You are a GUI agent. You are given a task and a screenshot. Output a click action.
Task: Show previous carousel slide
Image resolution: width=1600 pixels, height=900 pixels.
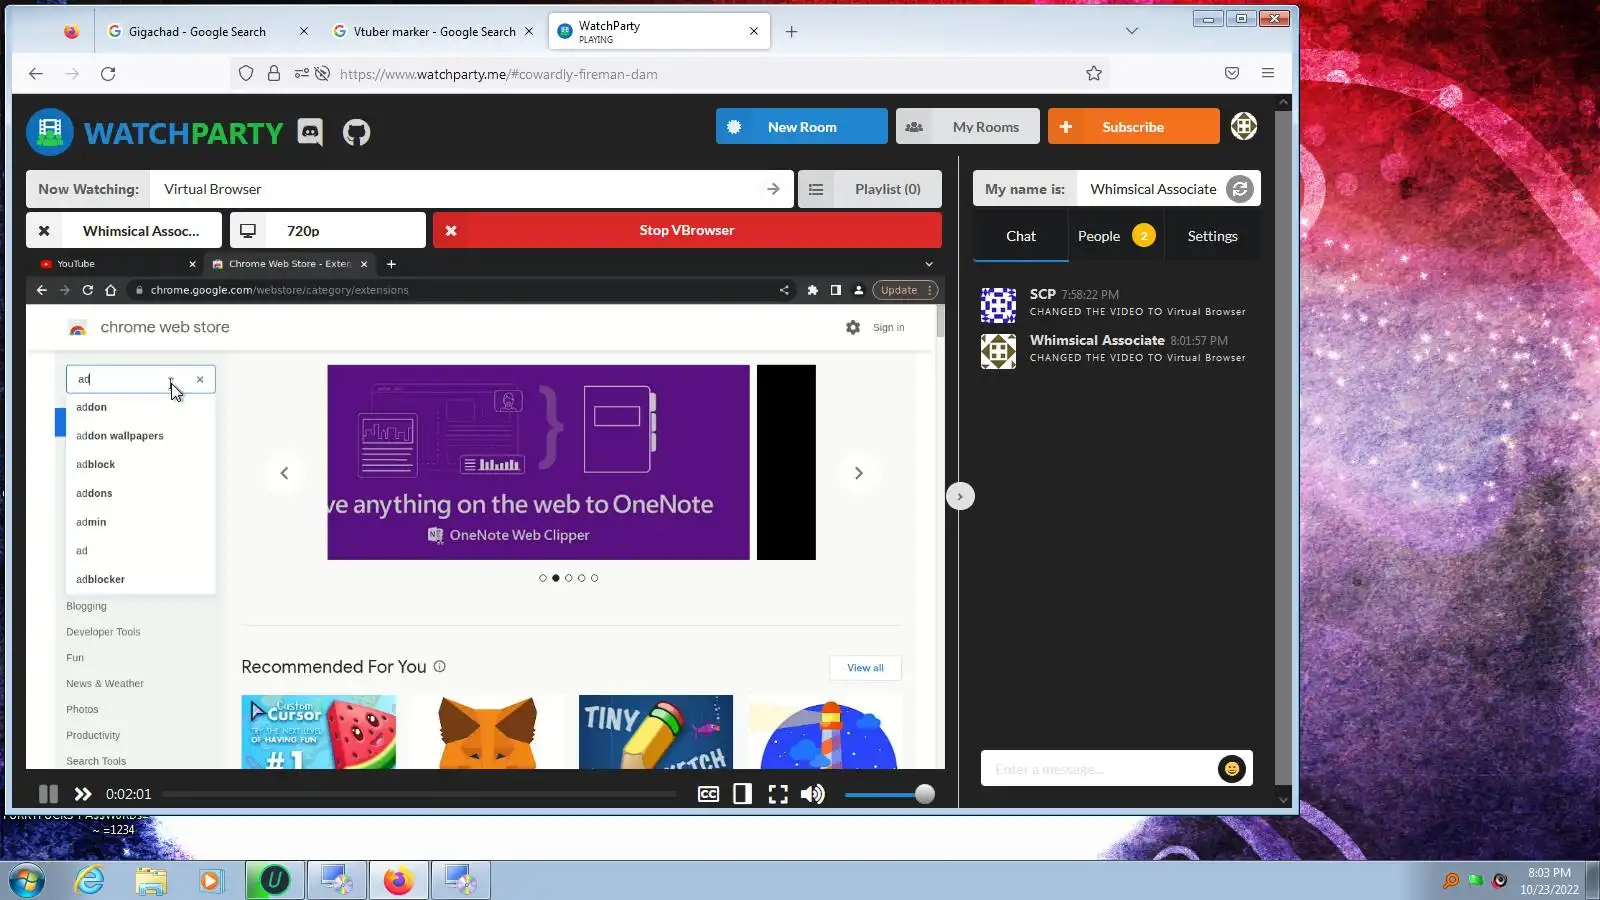[x=284, y=473]
